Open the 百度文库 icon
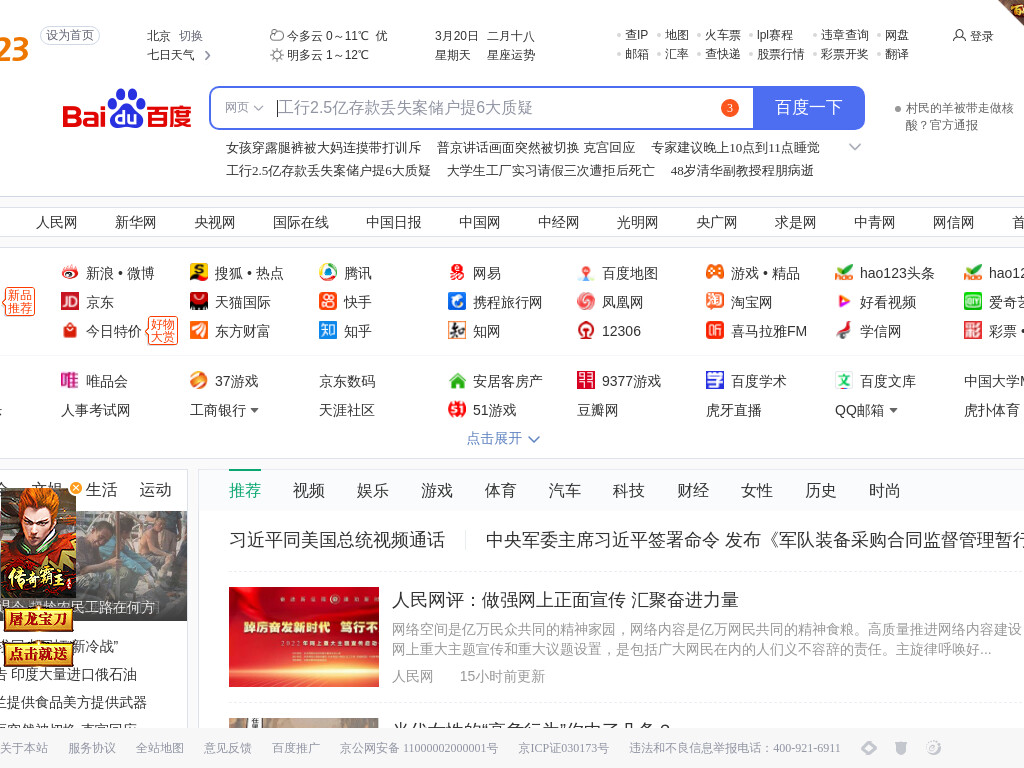This screenshot has height=768, width=1024. 844,380
